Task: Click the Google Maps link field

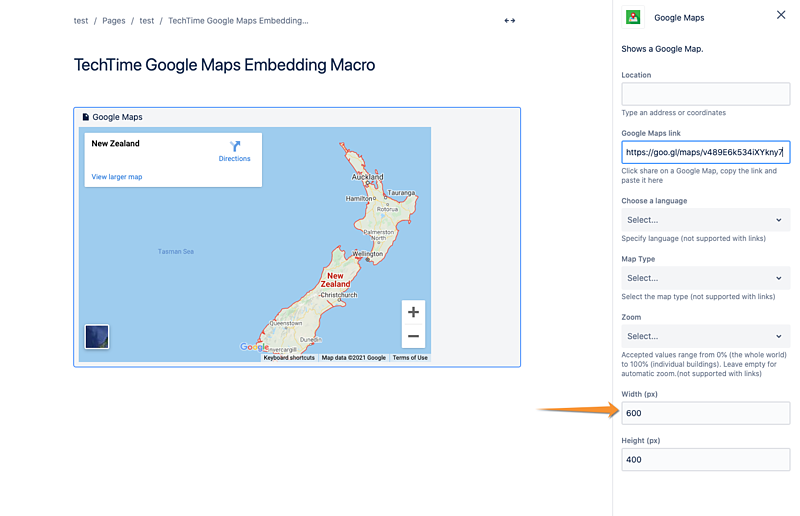Action: pos(706,152)
